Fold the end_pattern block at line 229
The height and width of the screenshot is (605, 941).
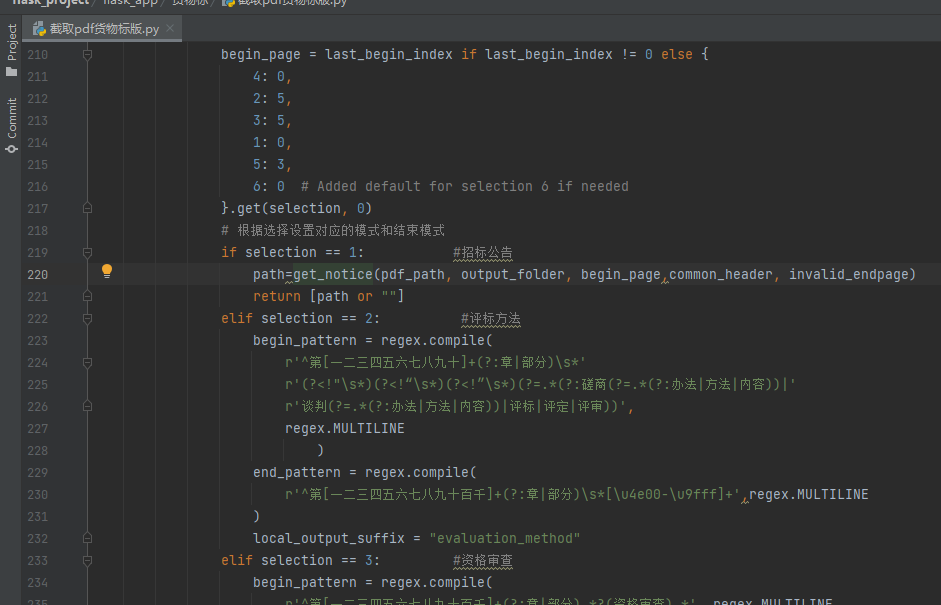(x=87, y=472)
